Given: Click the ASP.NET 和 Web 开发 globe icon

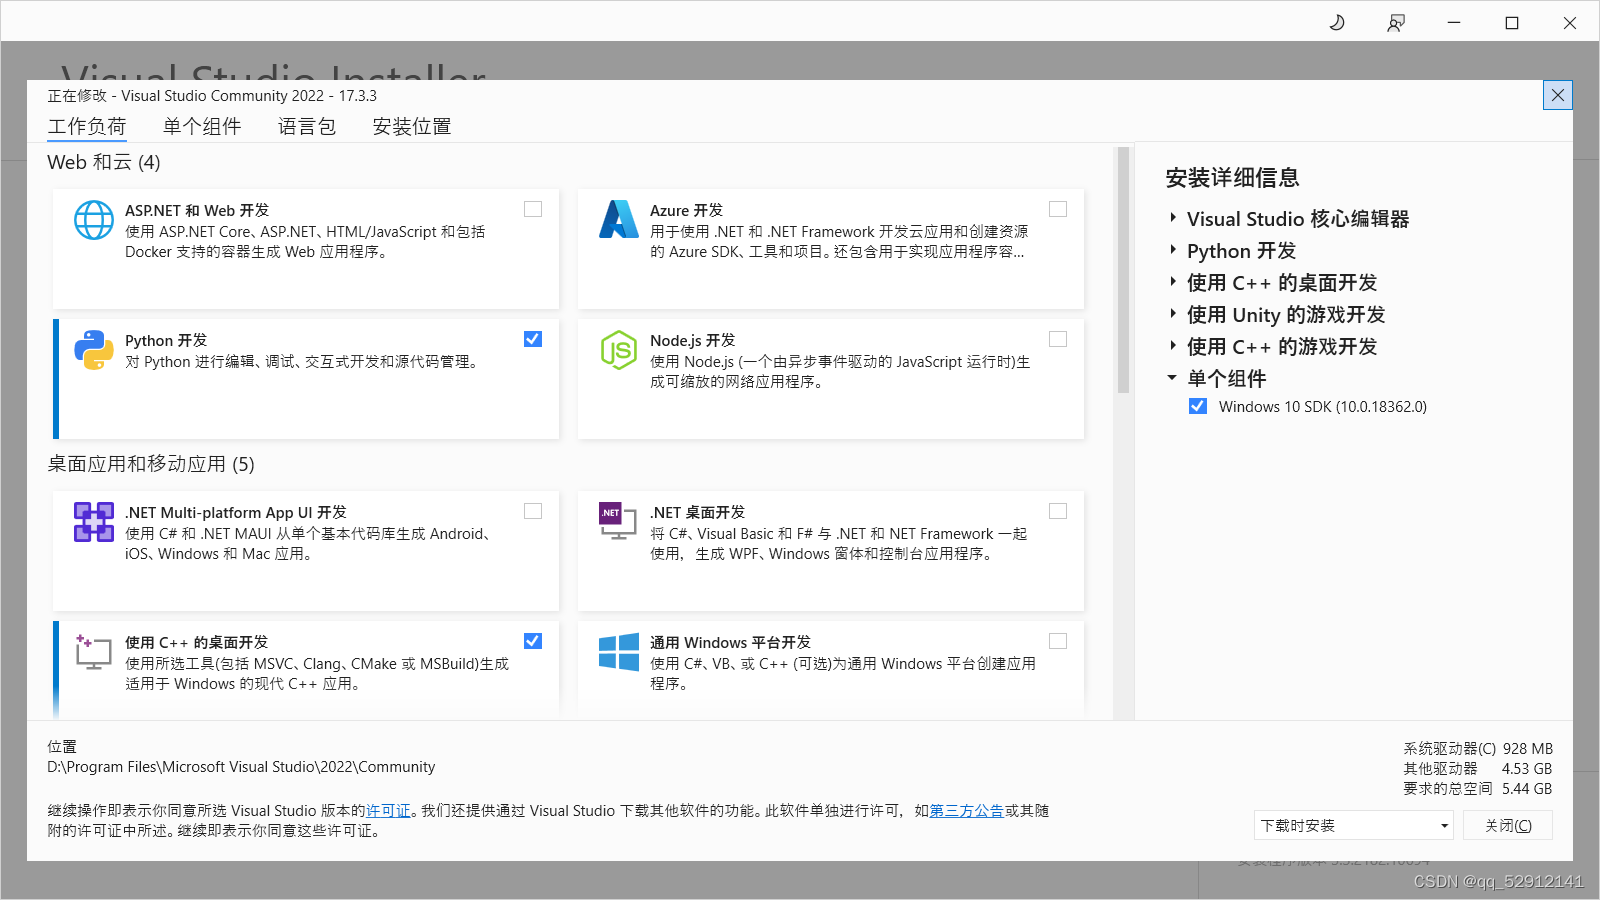Looking at the screenshot, I should point(93,221).
